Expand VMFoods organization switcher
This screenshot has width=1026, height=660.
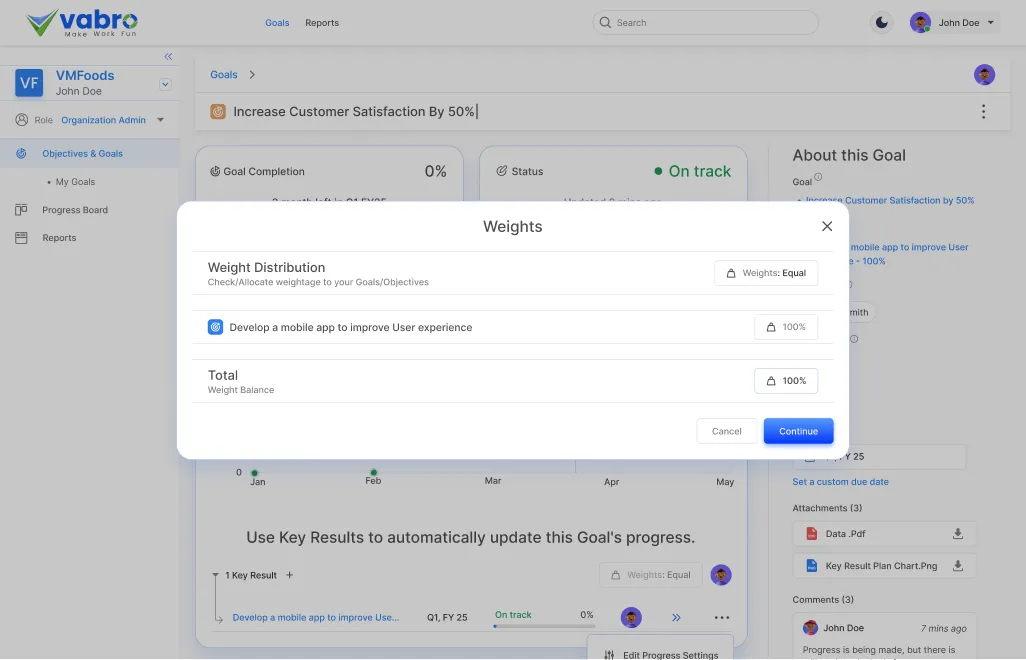point(165,85)
